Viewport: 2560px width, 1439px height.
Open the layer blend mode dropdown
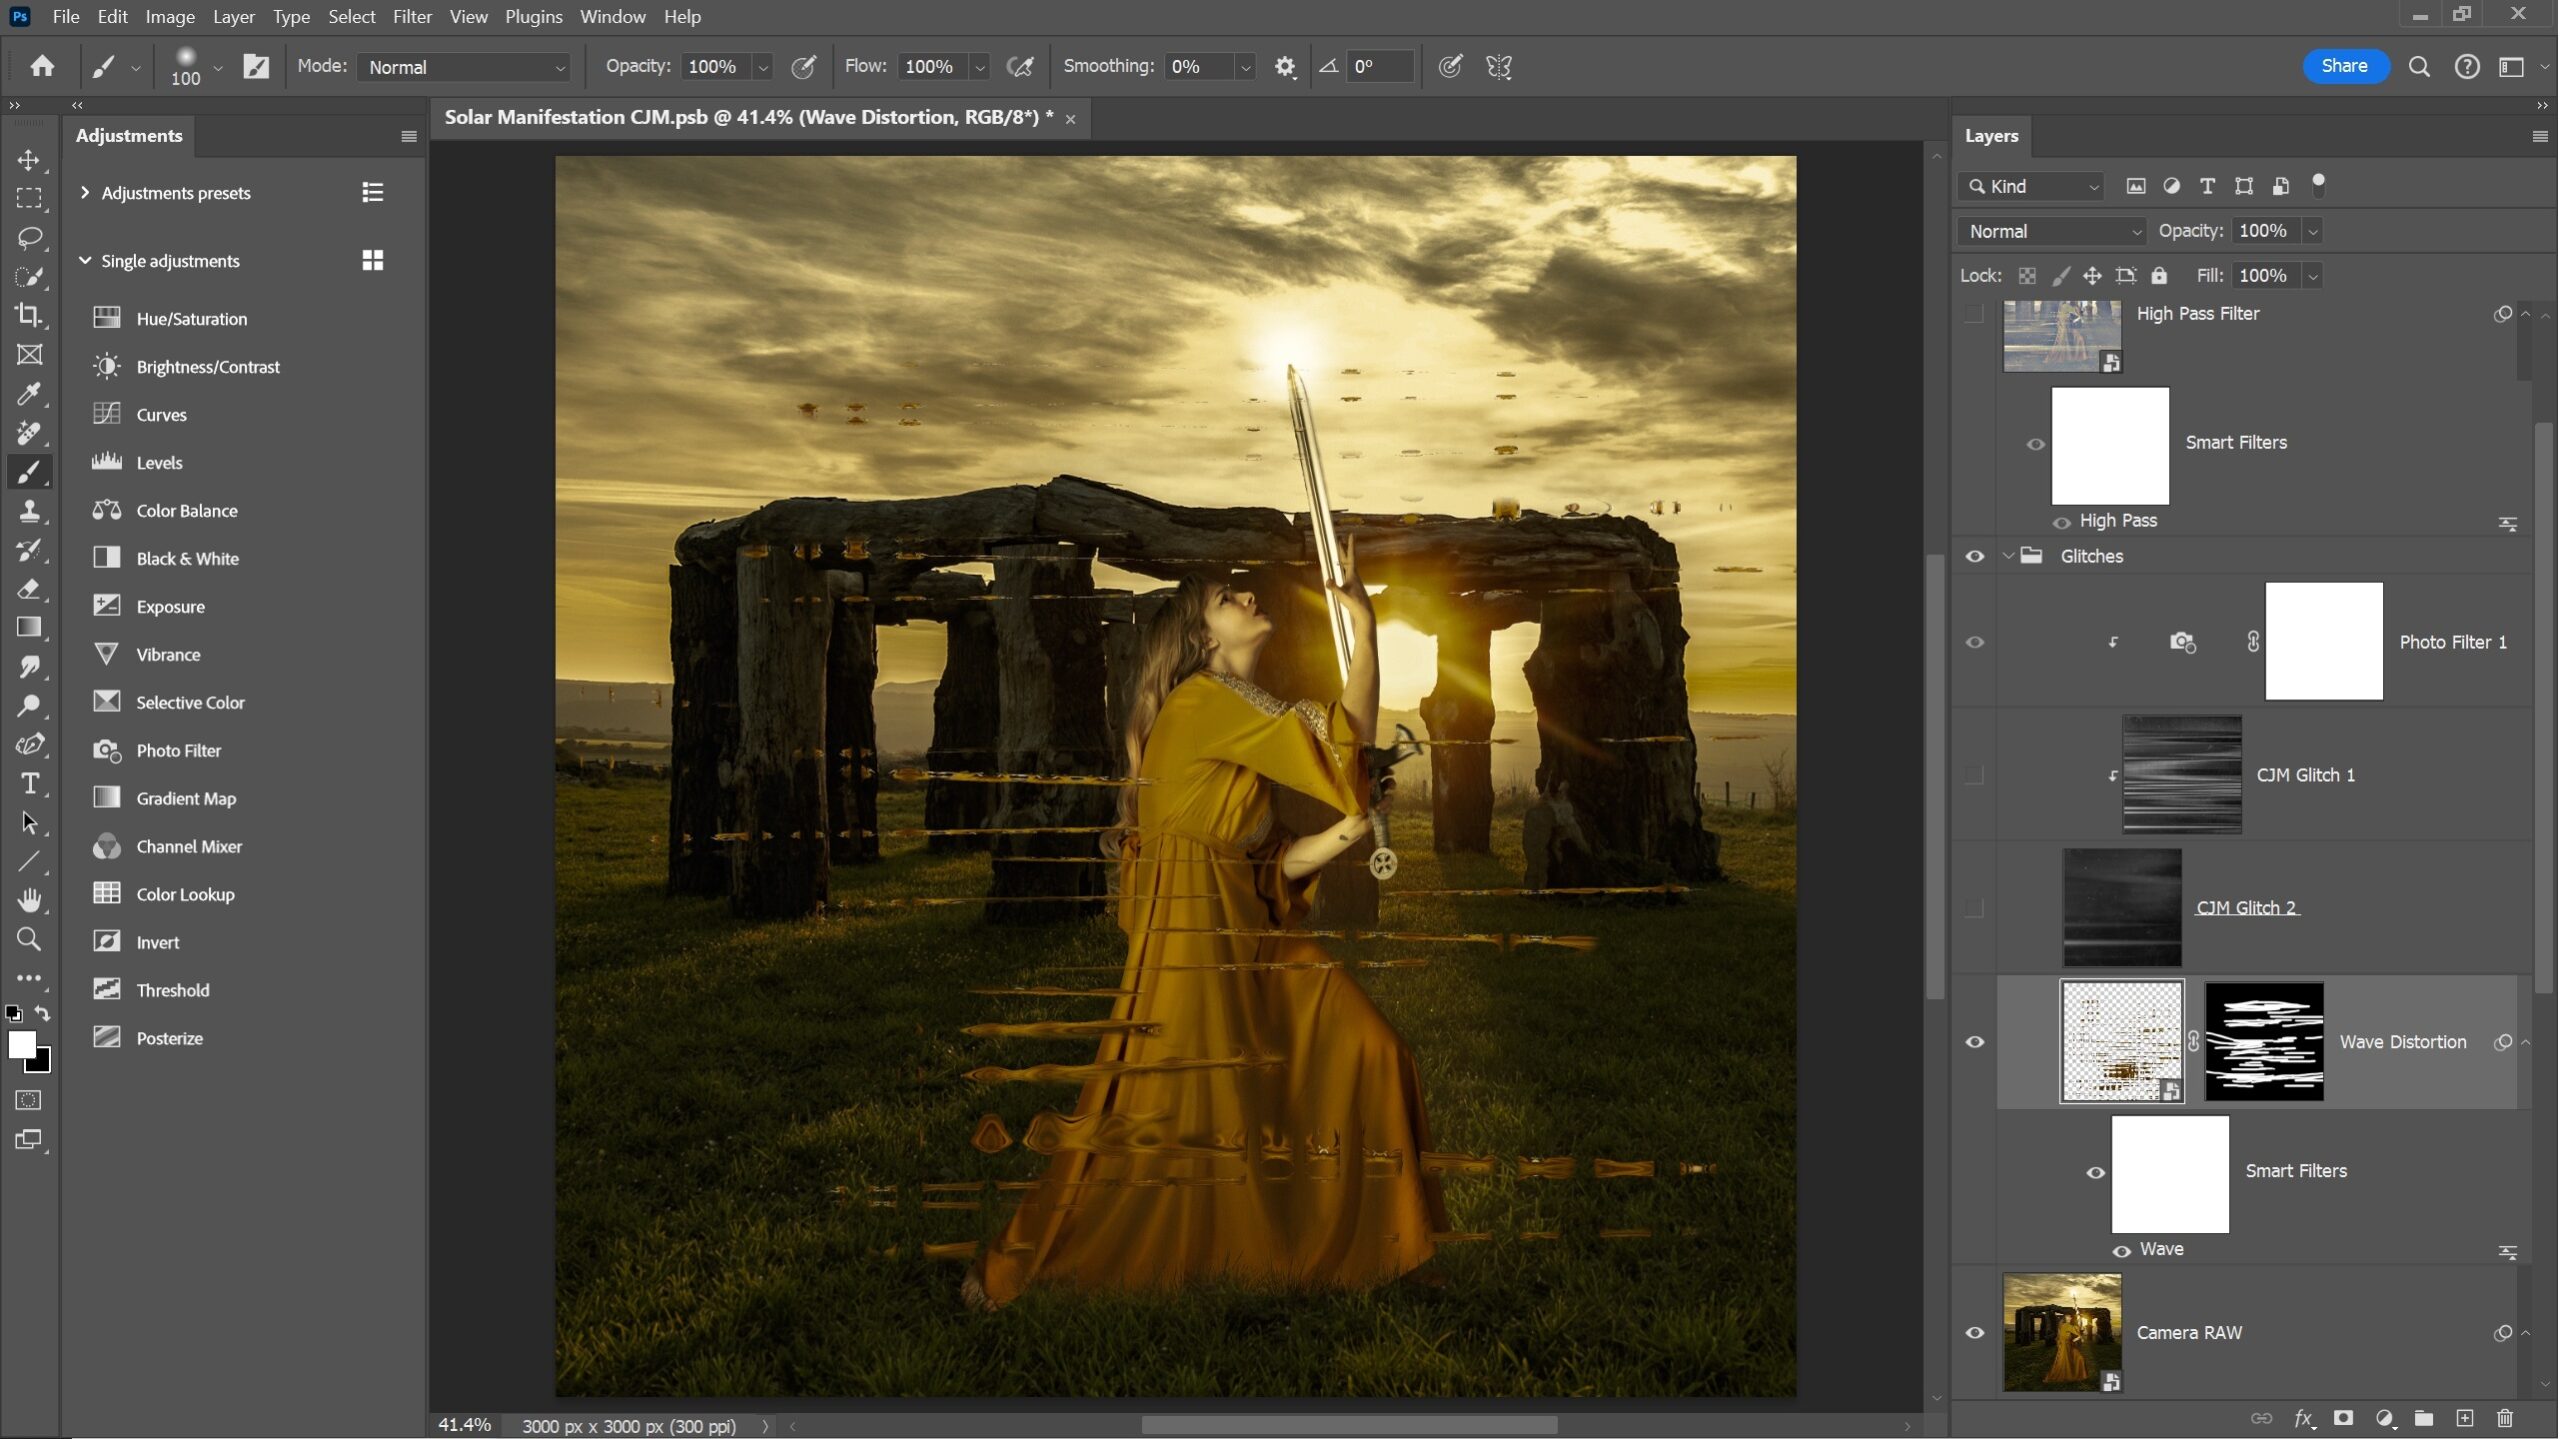point(2052,231)
